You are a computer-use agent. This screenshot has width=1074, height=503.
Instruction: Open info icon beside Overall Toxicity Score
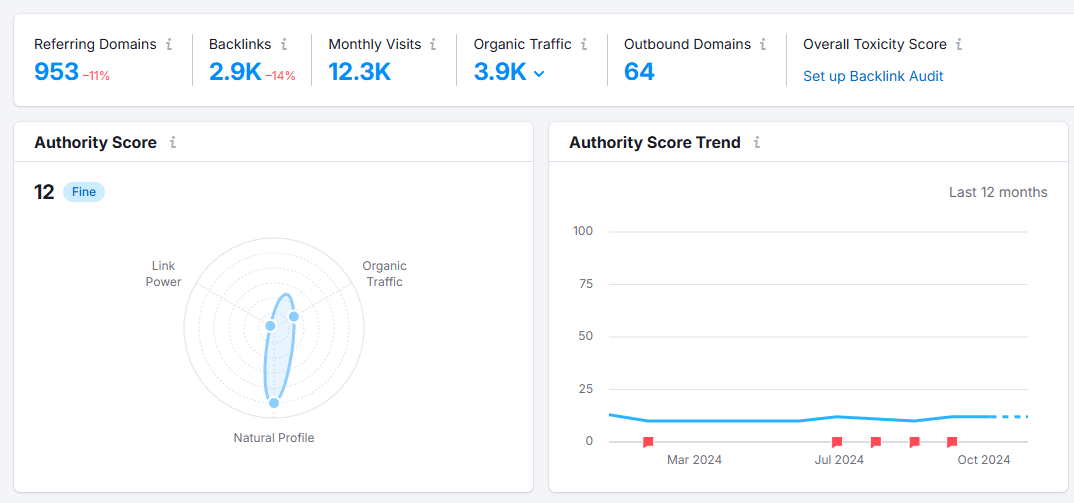[959, 45]
